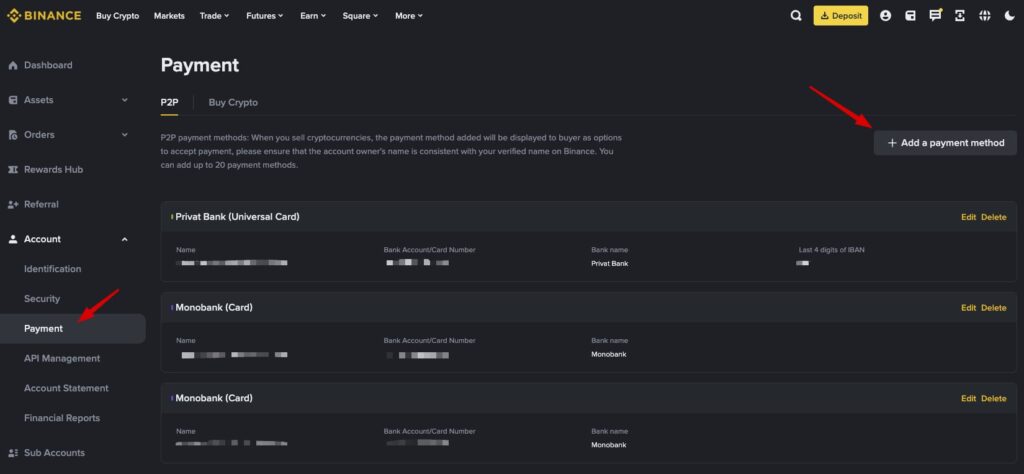
Task: Click the Orders icon in the sidebar
Action: click(x=12, y=134)
